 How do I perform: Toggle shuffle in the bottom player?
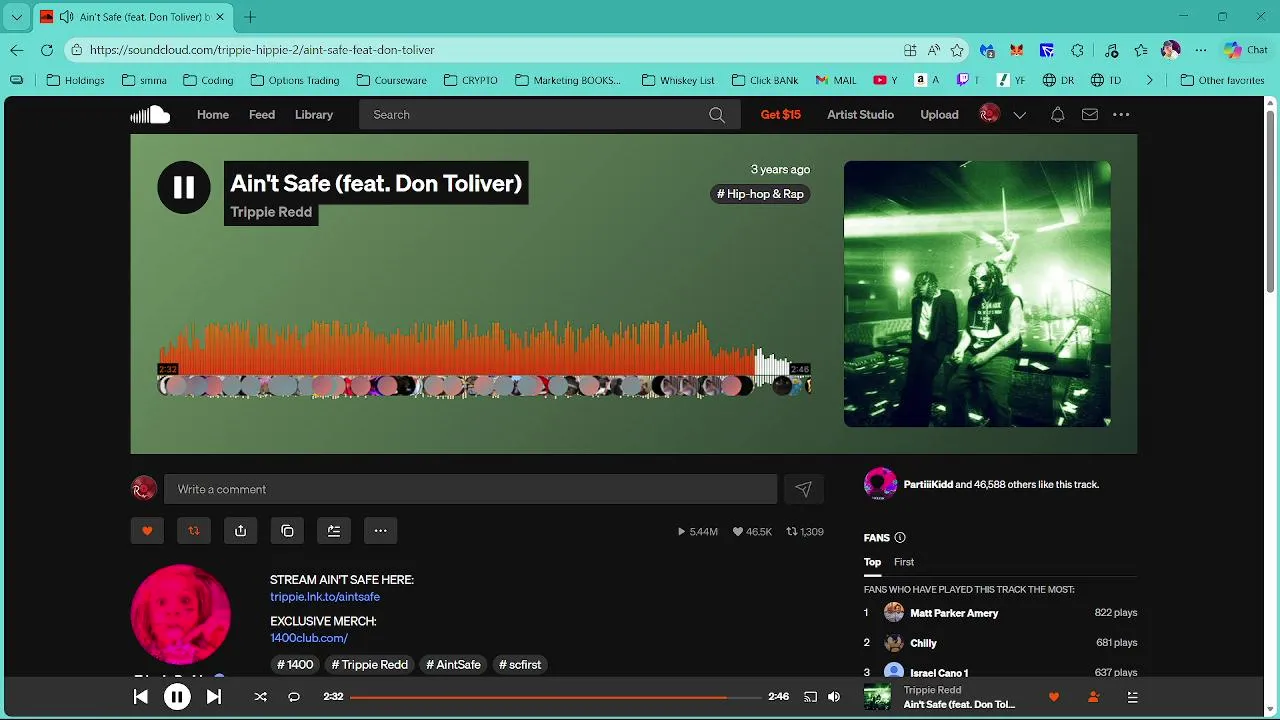(261, 697)
